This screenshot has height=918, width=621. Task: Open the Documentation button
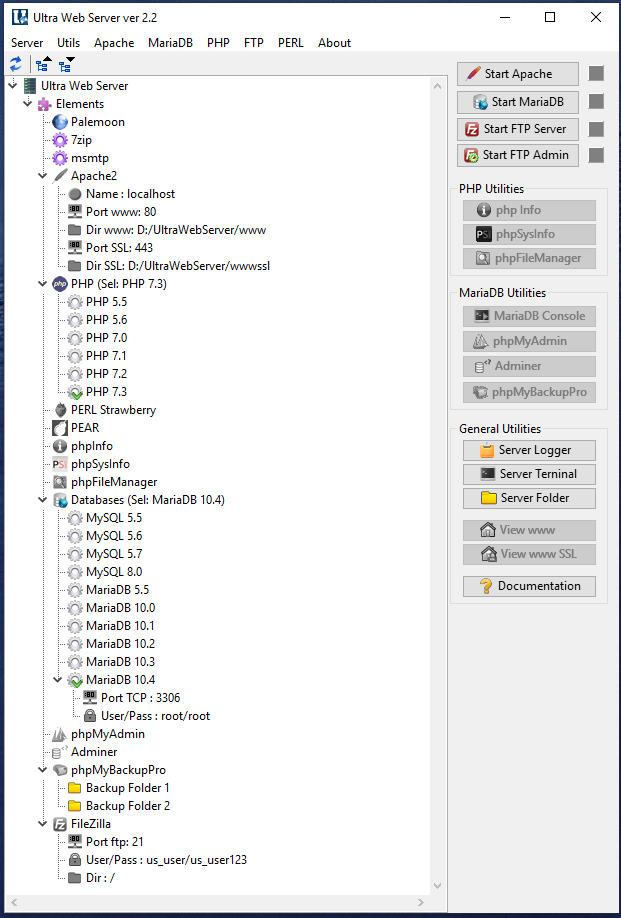tap(529, 586)
